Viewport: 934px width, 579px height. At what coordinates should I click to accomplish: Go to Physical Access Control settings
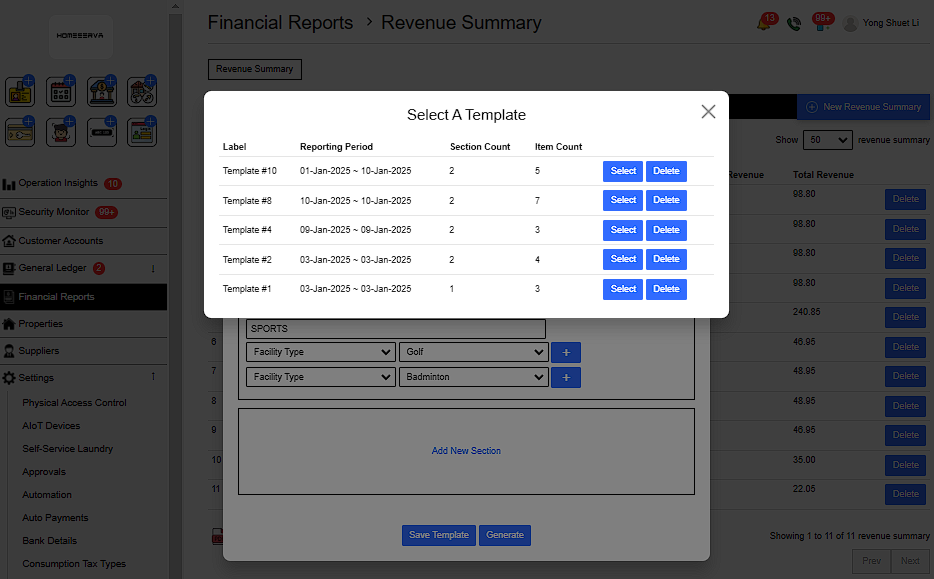click(x=74, y=403)
